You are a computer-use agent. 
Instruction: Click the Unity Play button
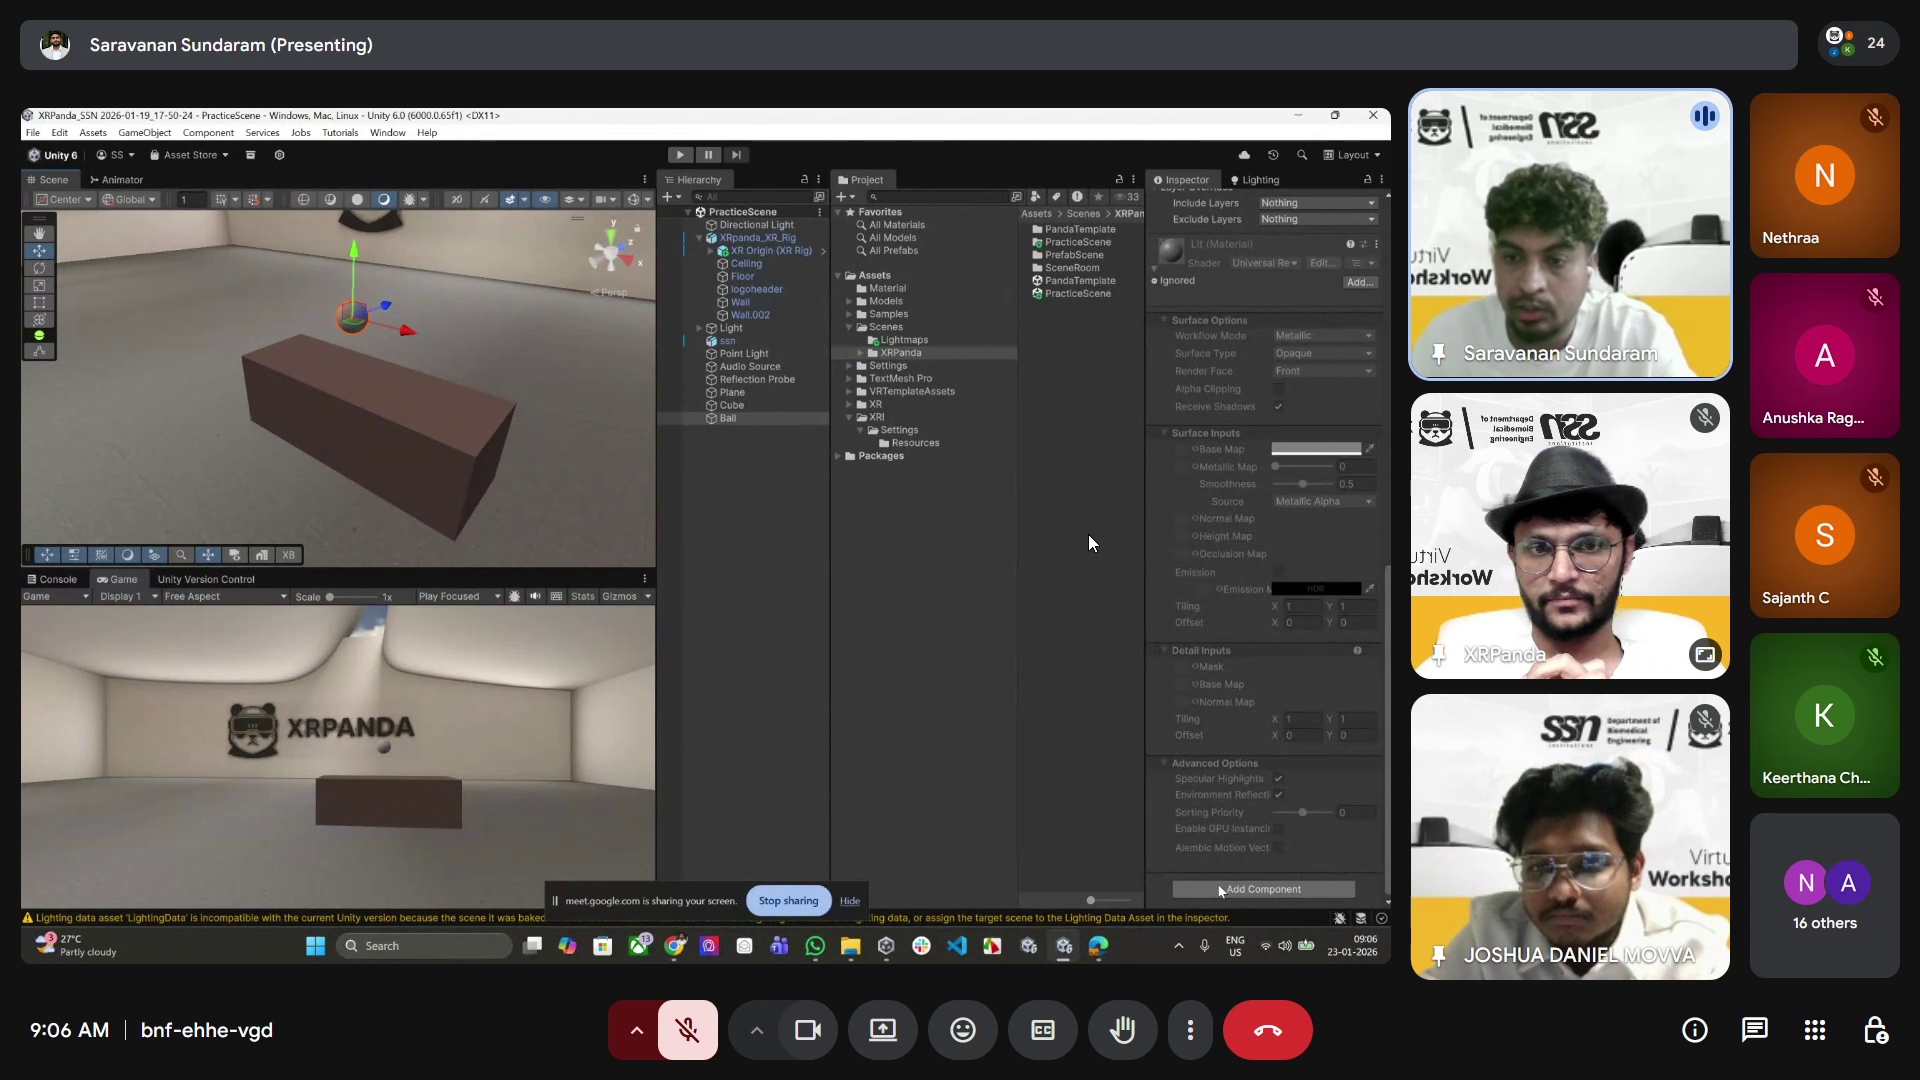pyautogui.click(x=680, y=155)
